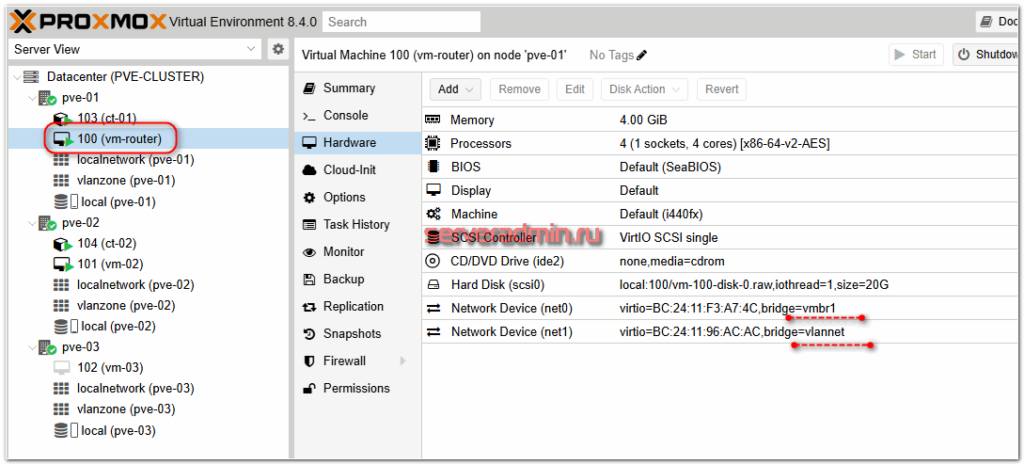Click the pencil icon next to No Tags

(x=642, y=55)
